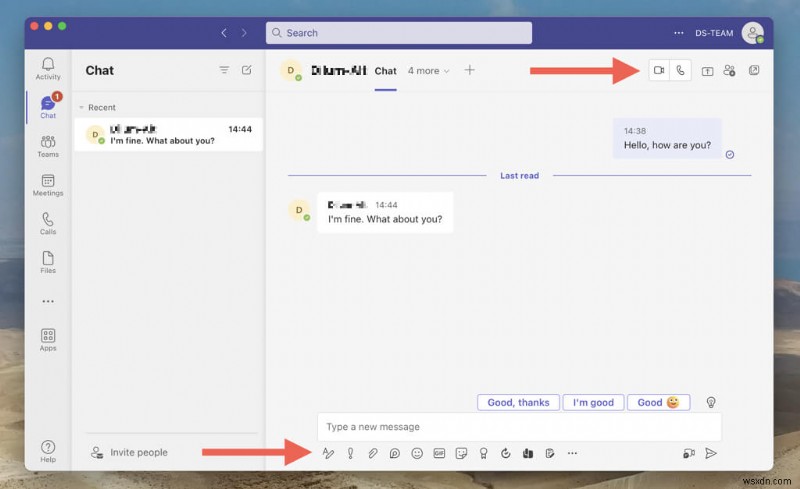
Task: Reply with Good, thanks suggestion
Action: tap(518, 402)
